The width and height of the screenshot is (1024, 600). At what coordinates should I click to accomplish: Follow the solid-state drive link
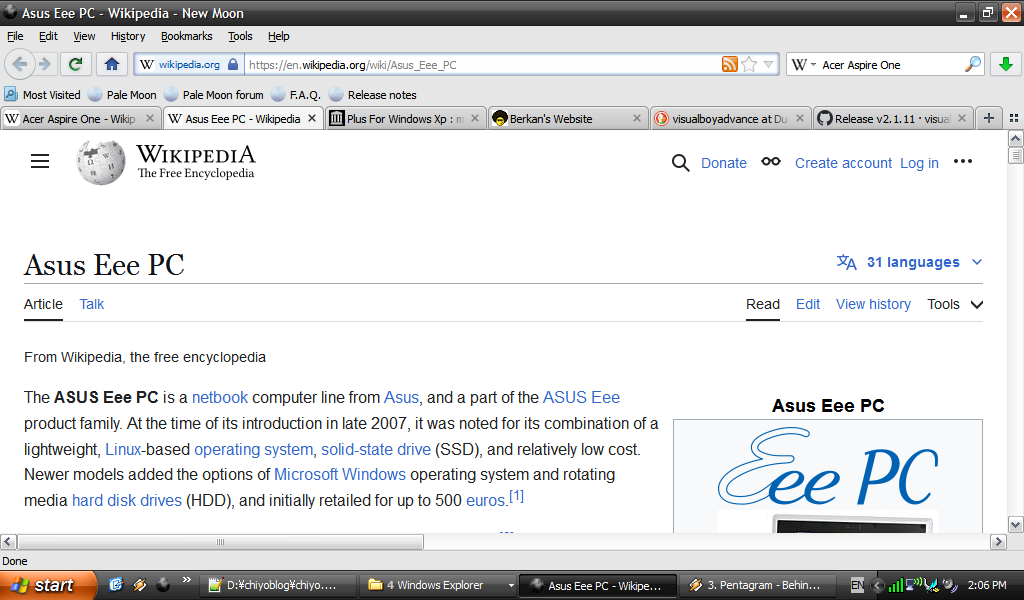(x=376, y=450)
